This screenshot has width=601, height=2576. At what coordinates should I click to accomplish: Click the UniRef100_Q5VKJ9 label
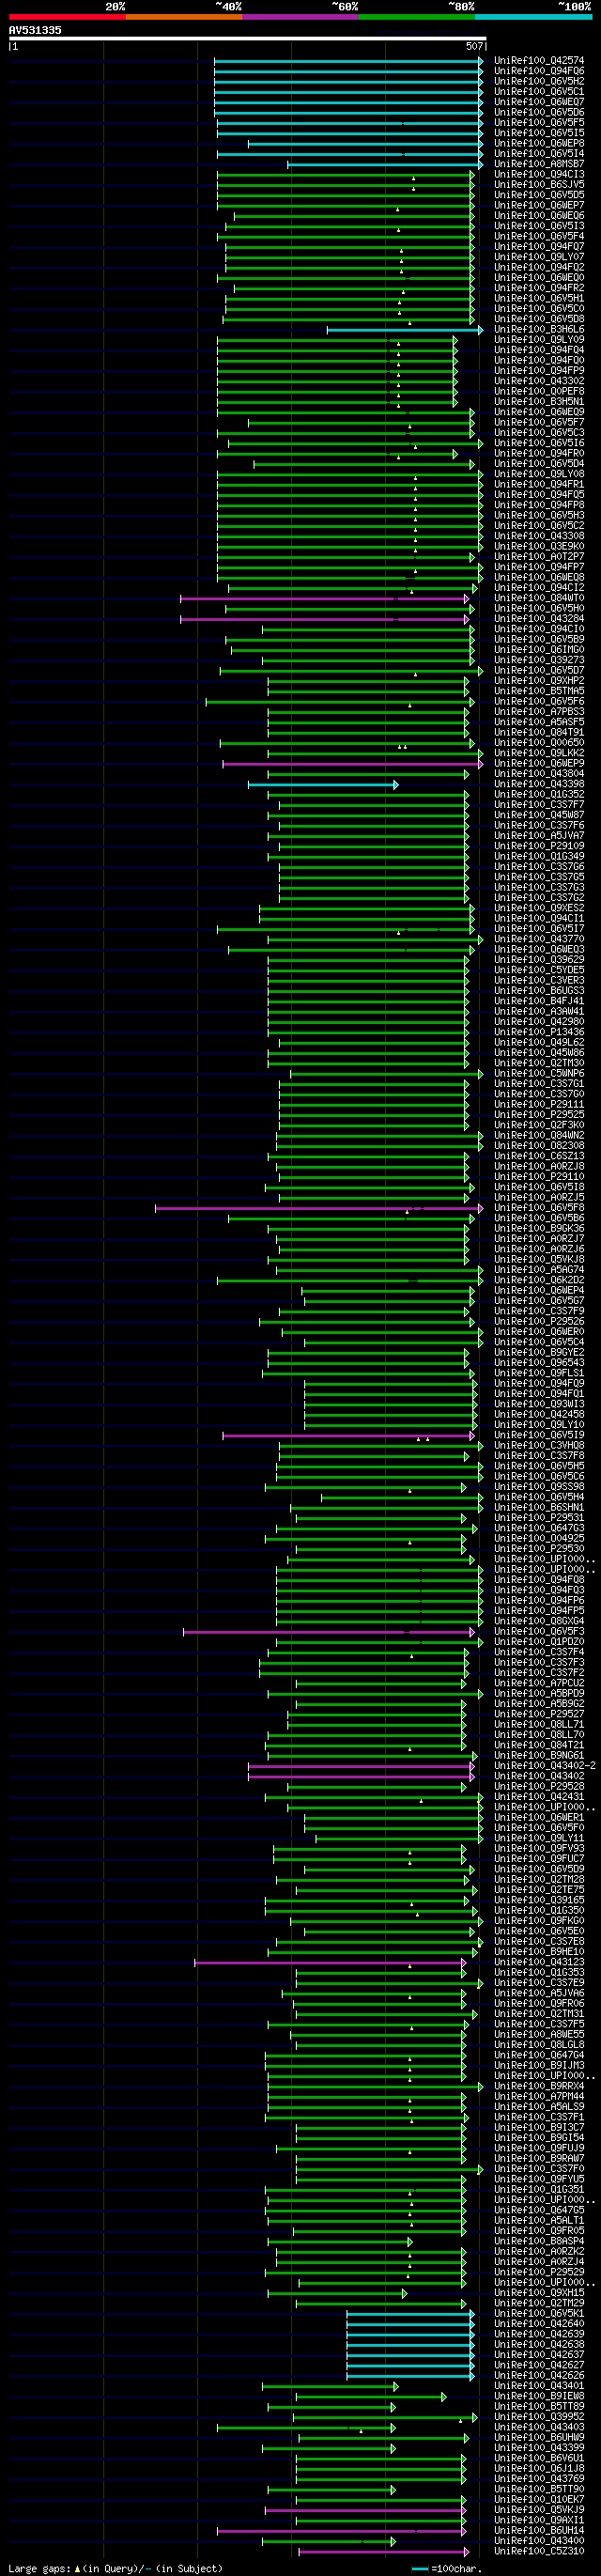point(539,2510)
